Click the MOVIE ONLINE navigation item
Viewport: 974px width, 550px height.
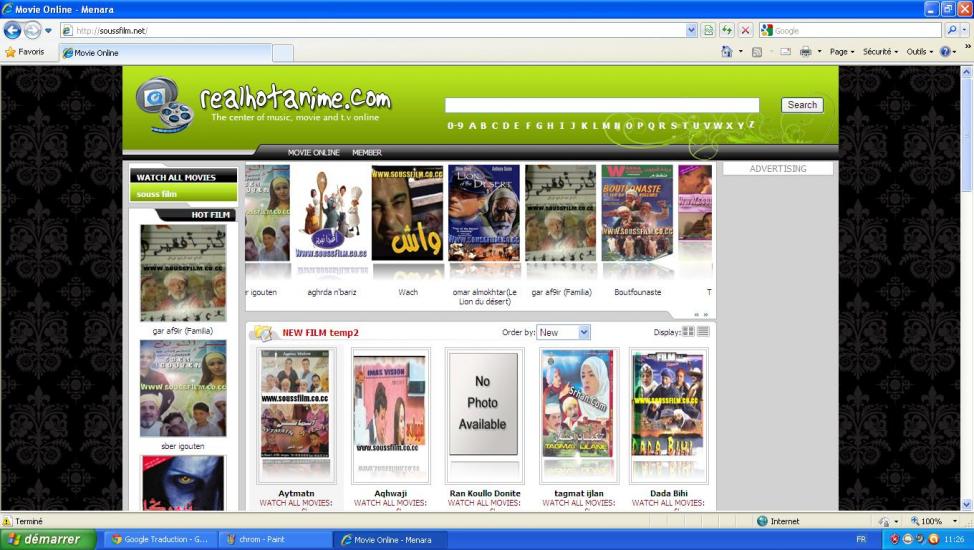pyautogui.click(x=314, y=153)
